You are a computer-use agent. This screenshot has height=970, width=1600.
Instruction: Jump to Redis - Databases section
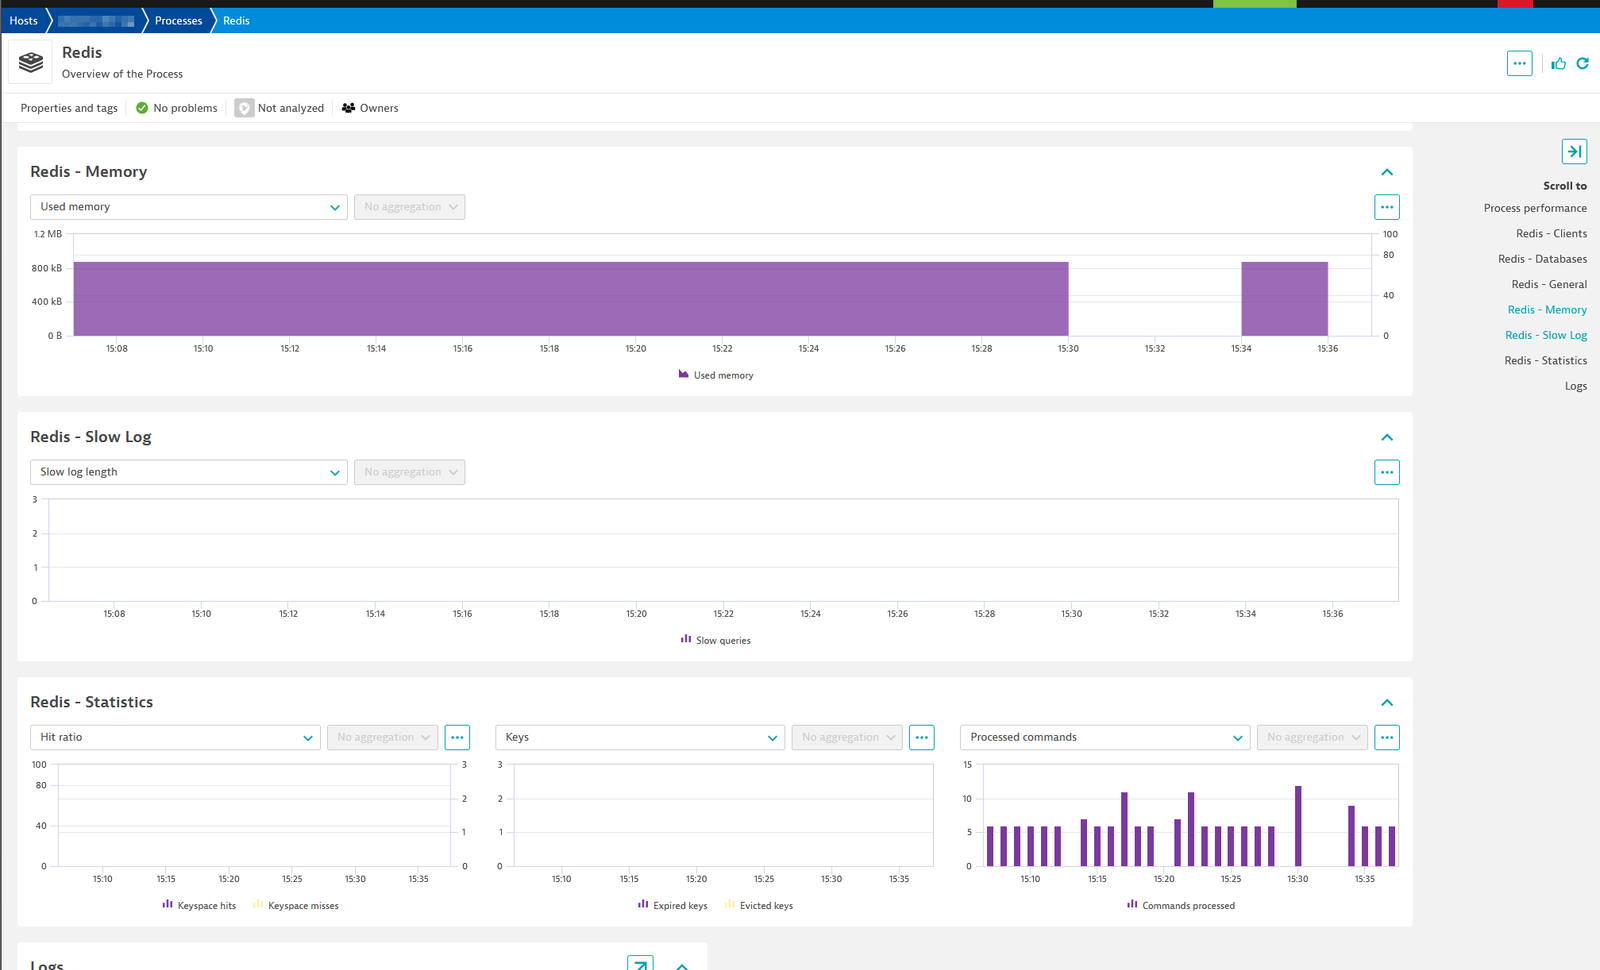point(1542,259)
